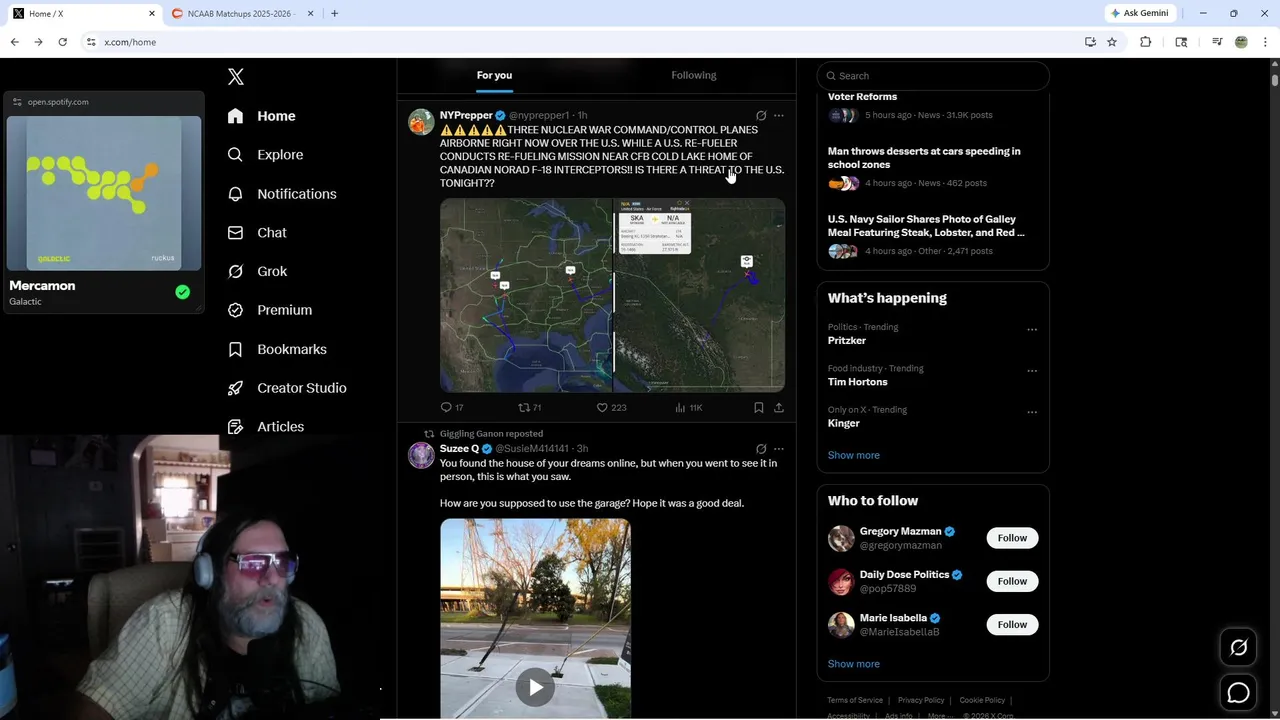Show more trends under What's happening
The image size is (1280, 720).
853,455
